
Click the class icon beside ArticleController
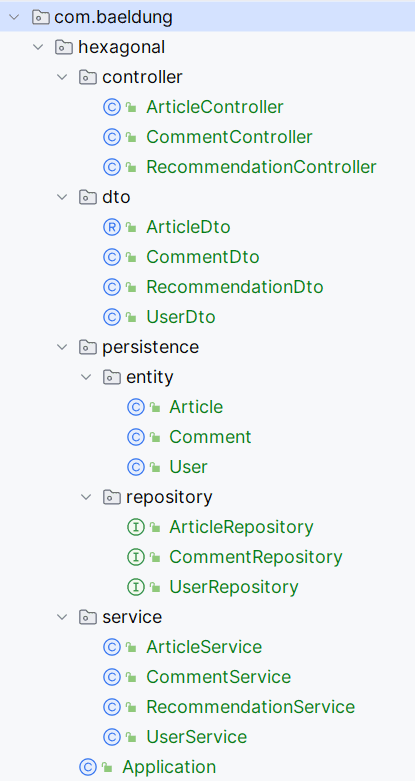[112, 107]
